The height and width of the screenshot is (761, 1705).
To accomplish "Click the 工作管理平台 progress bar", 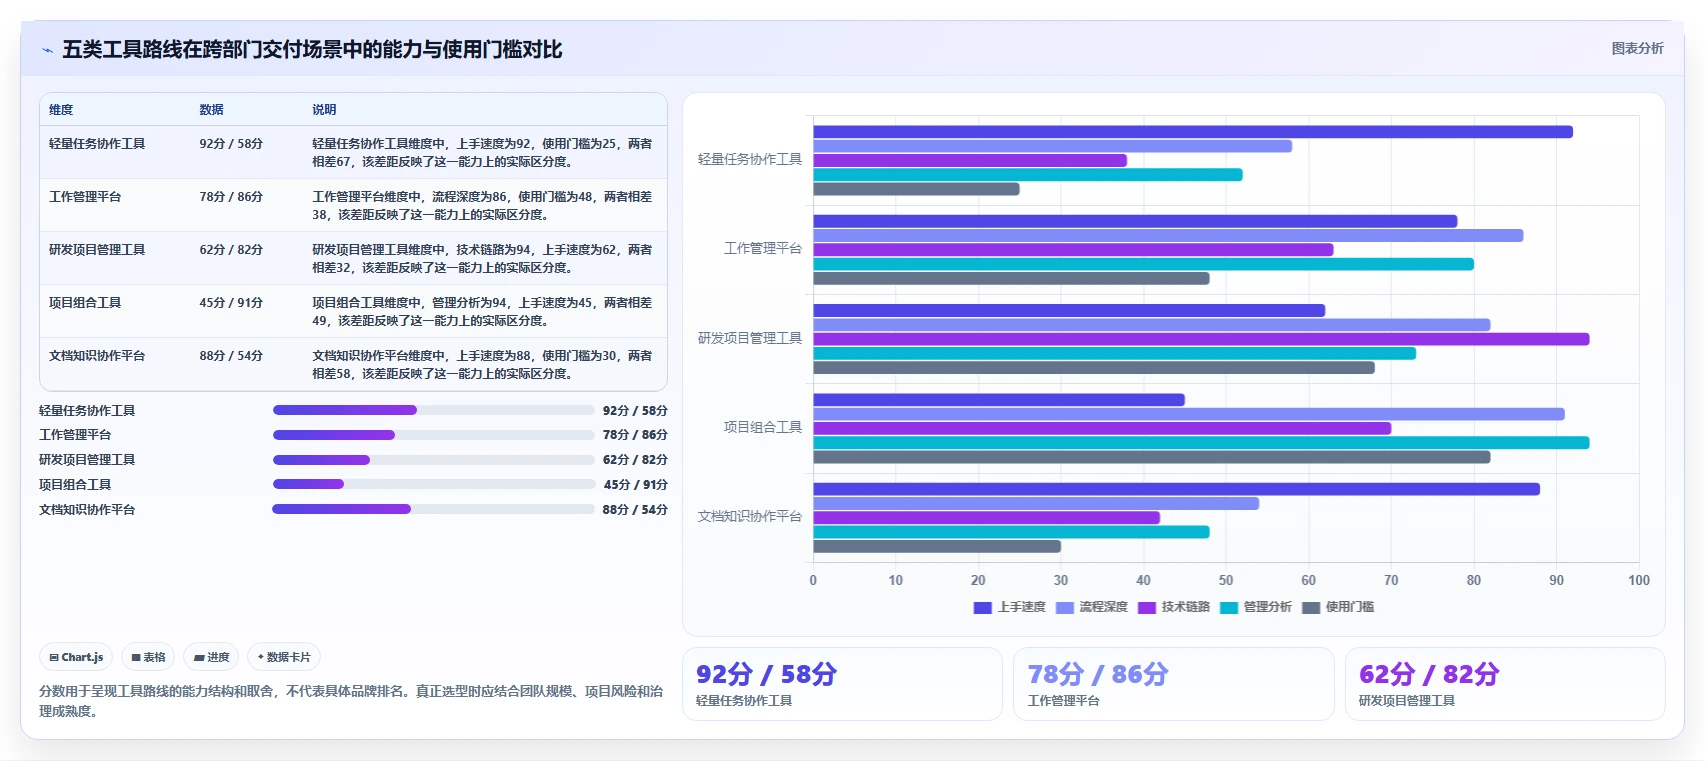I will point(434,435).
